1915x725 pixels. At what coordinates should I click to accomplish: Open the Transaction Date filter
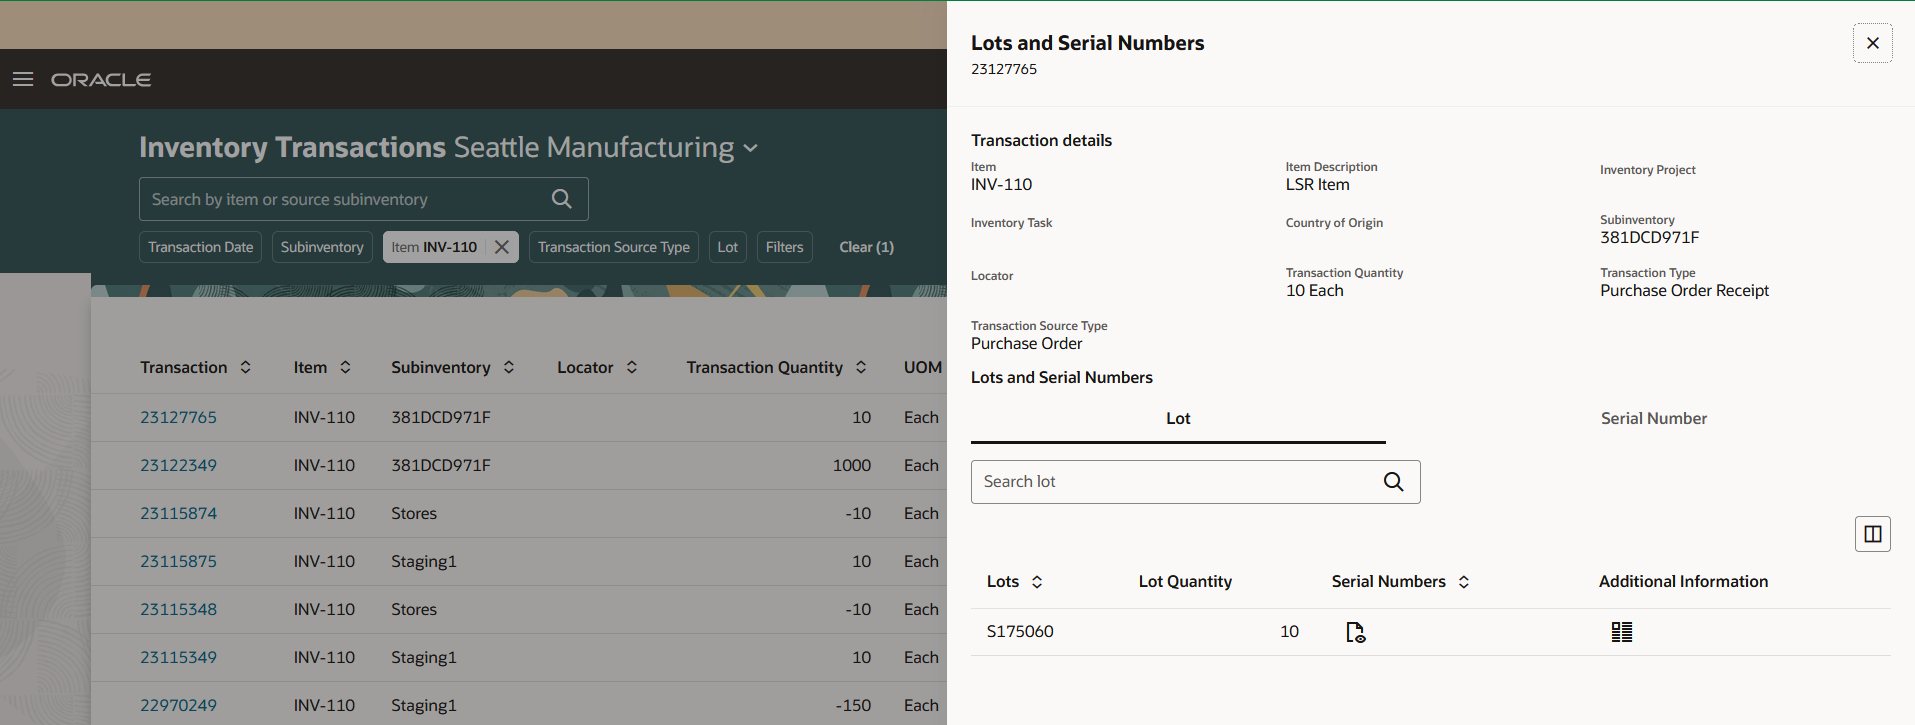pyautogui.click(x=200, y=247)
